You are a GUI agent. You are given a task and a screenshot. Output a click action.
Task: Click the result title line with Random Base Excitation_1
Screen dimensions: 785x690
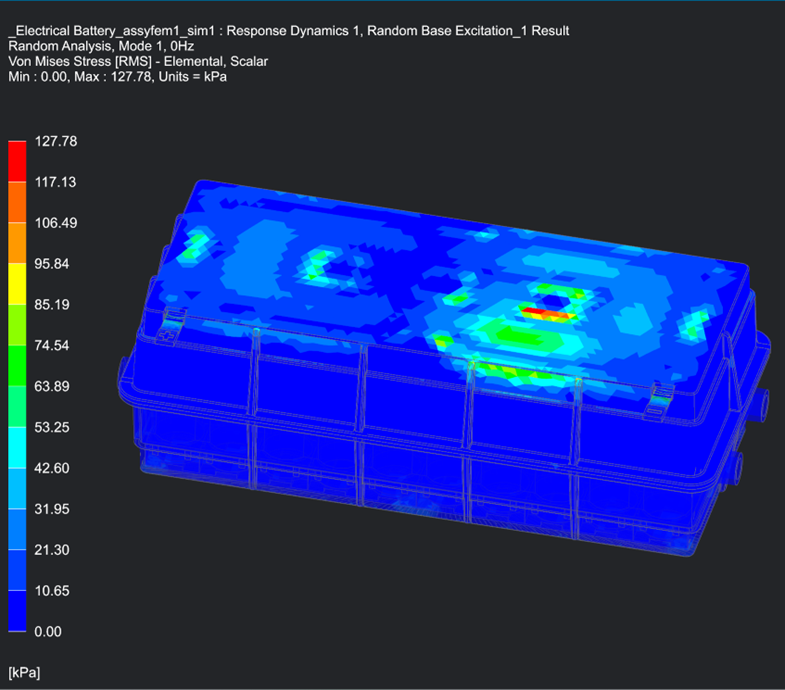tap(288, 31)
